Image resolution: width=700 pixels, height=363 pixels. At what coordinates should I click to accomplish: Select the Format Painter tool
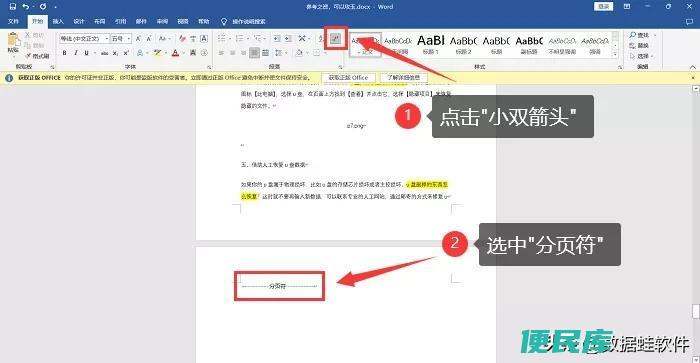click(38, 56)
